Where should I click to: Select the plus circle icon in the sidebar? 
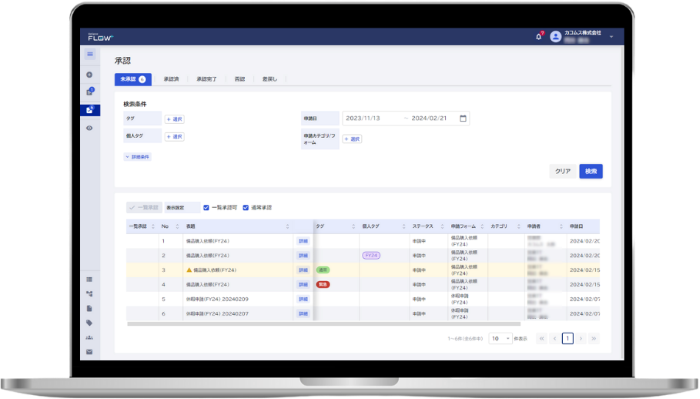point(89,75)
